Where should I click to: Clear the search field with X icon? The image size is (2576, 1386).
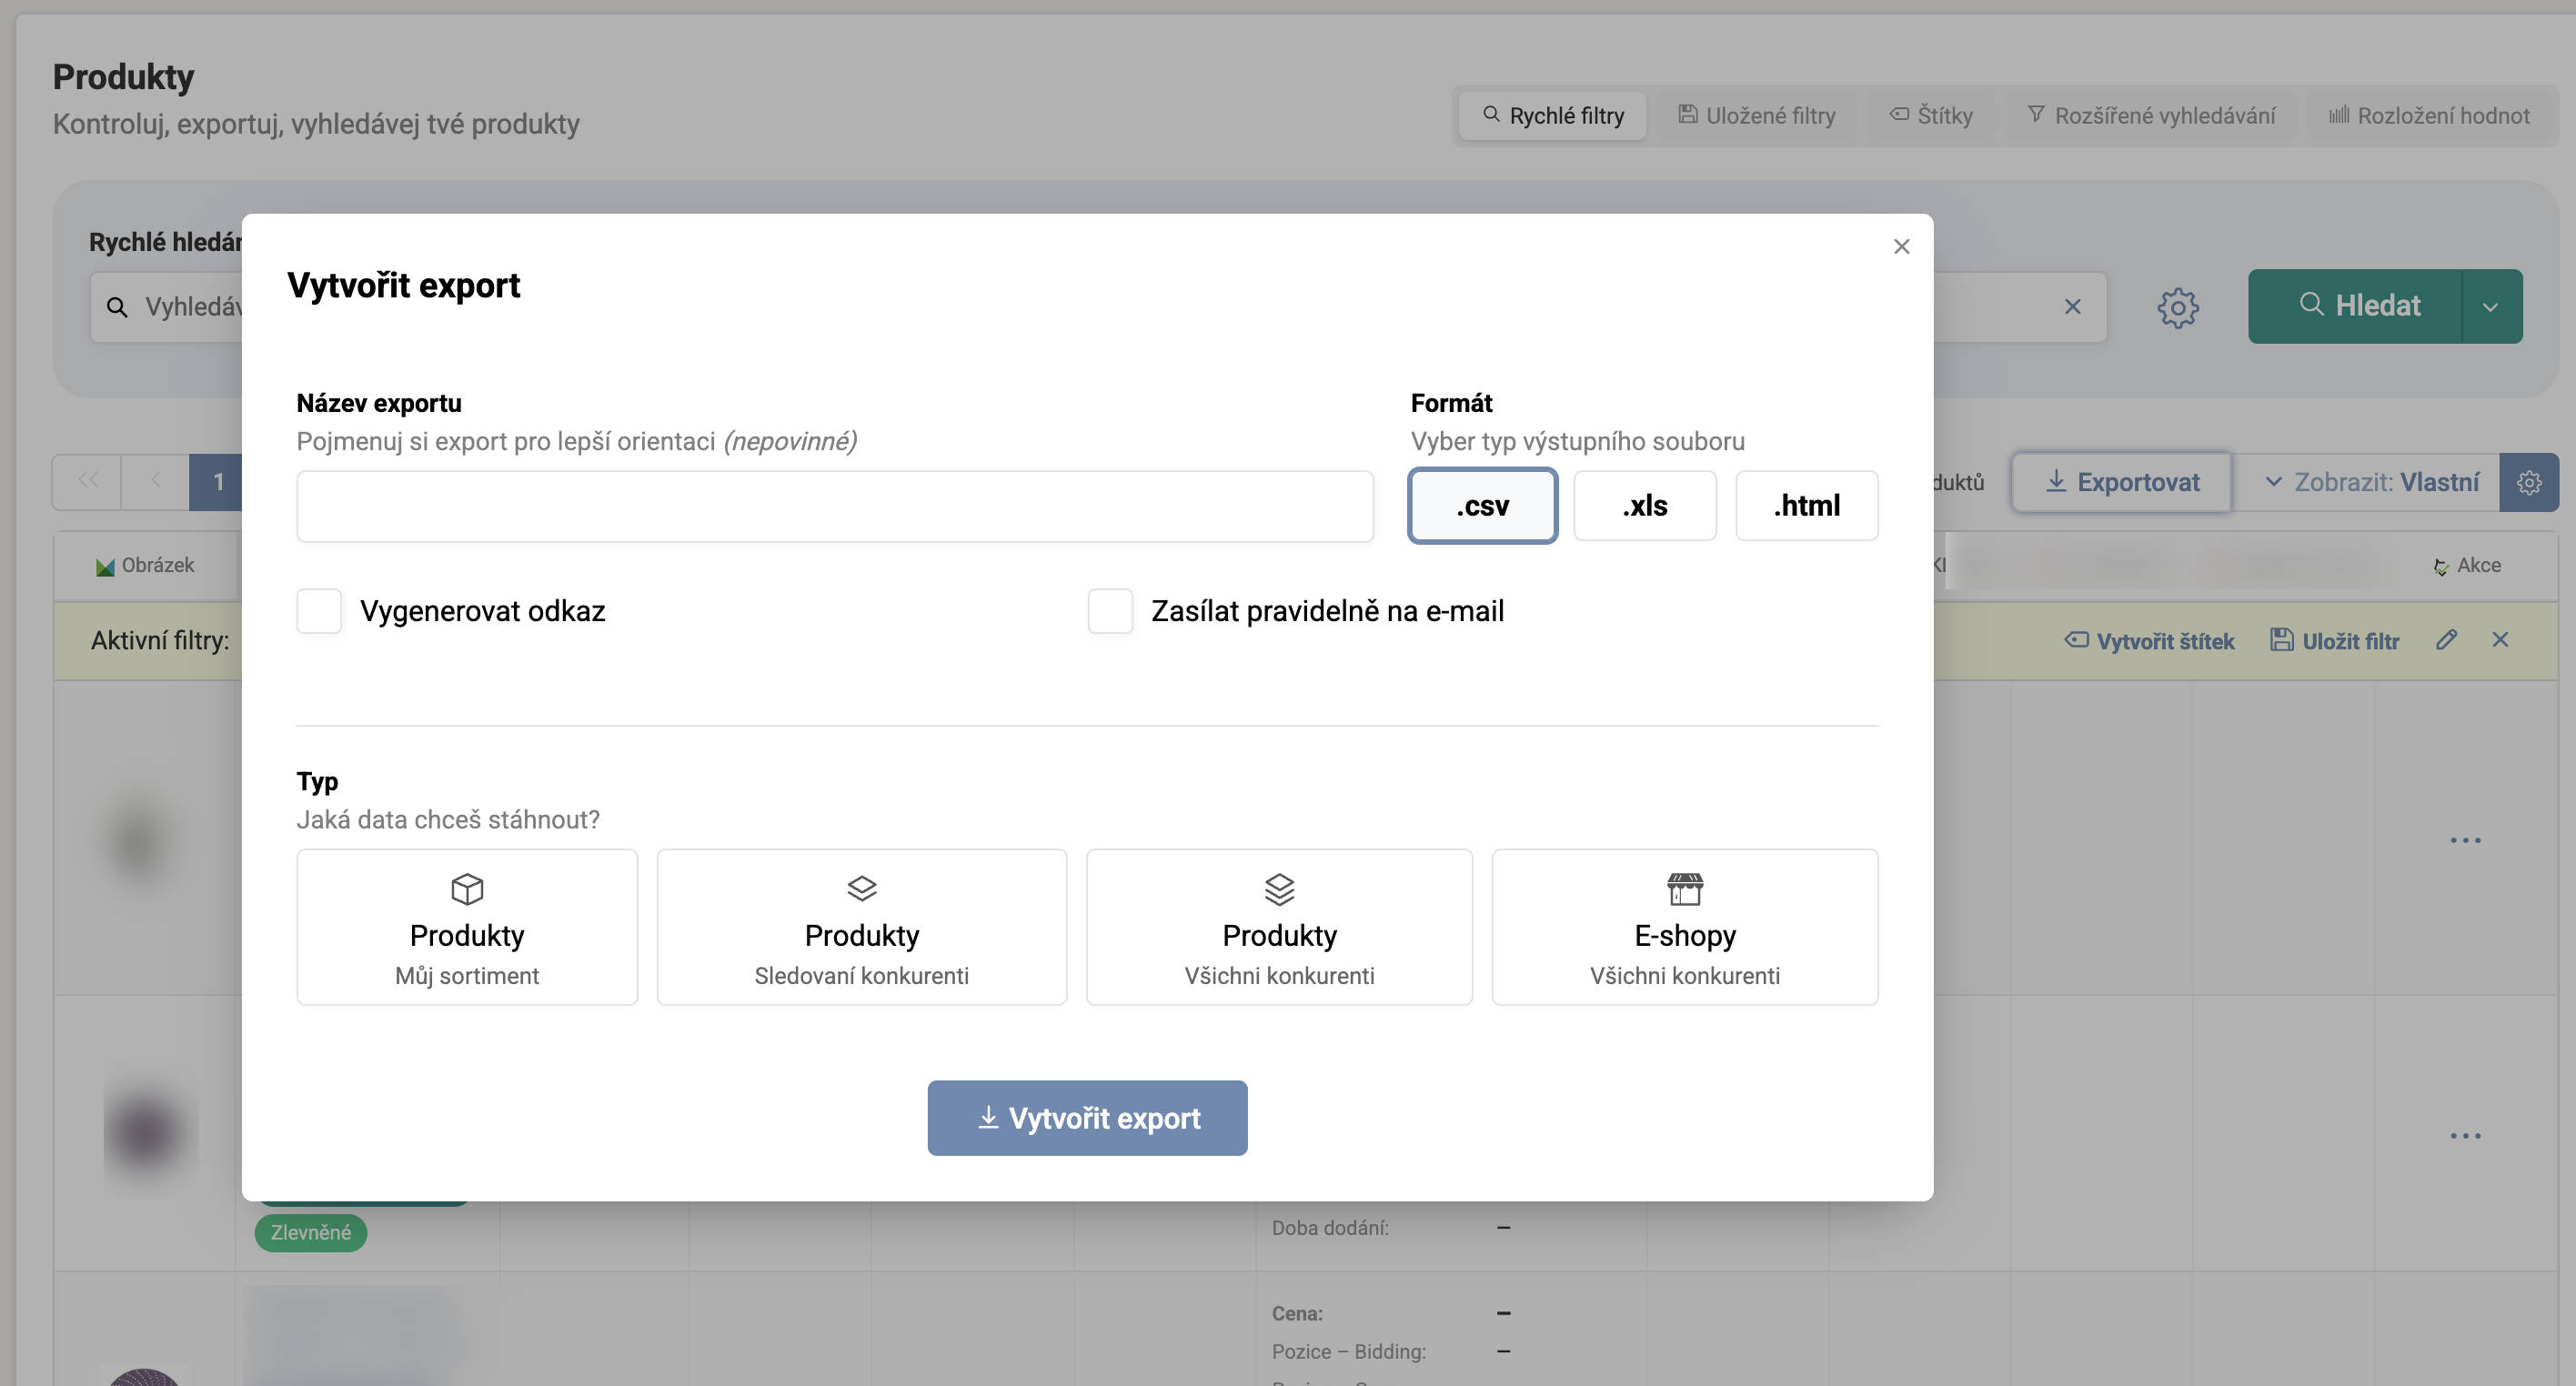(2072, 307)
